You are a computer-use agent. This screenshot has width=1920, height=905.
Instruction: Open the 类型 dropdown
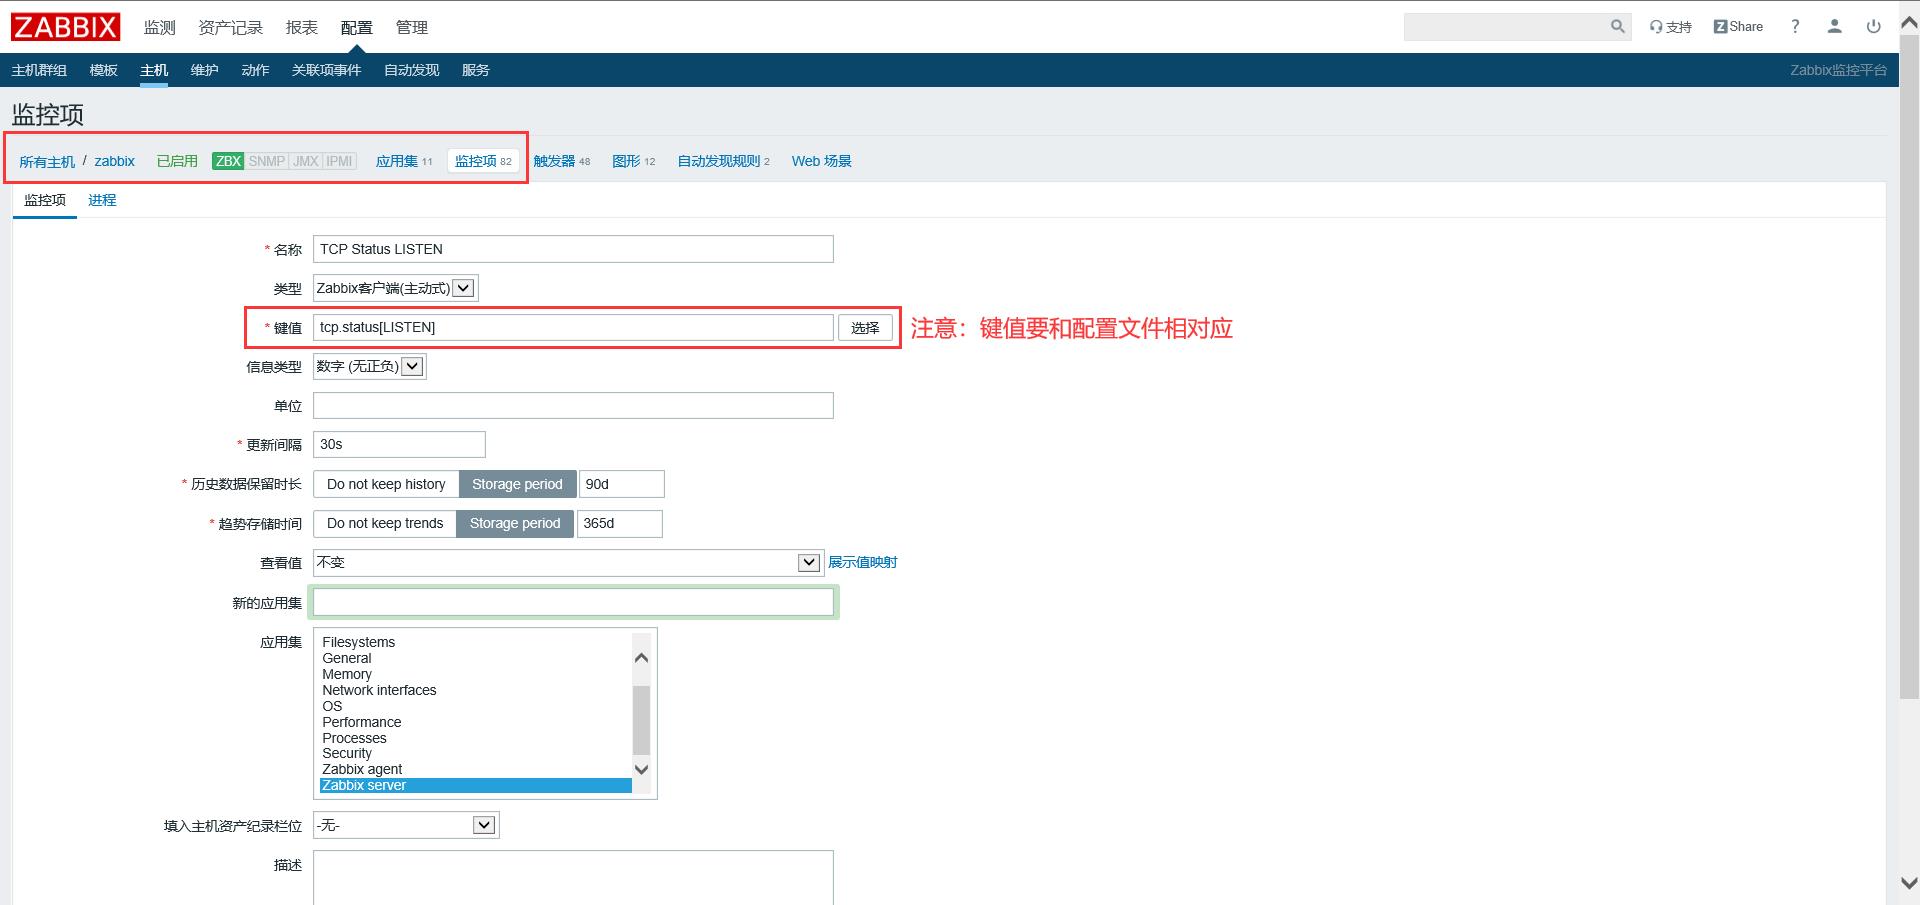click(x=395, y=288)
